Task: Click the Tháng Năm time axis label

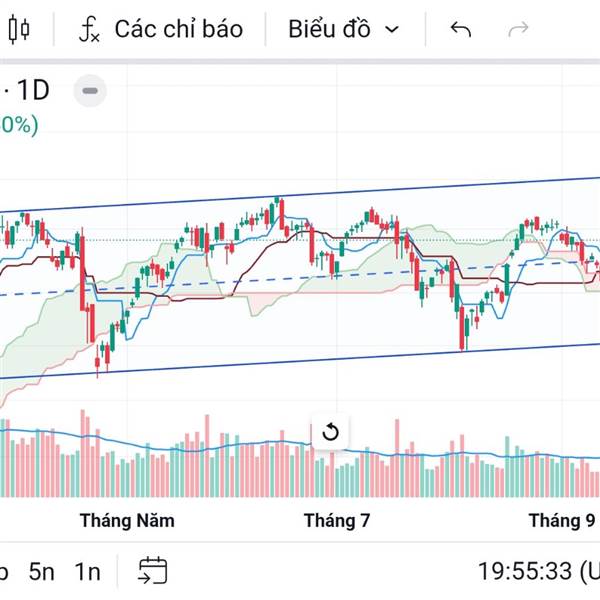Action: [127, 521]
